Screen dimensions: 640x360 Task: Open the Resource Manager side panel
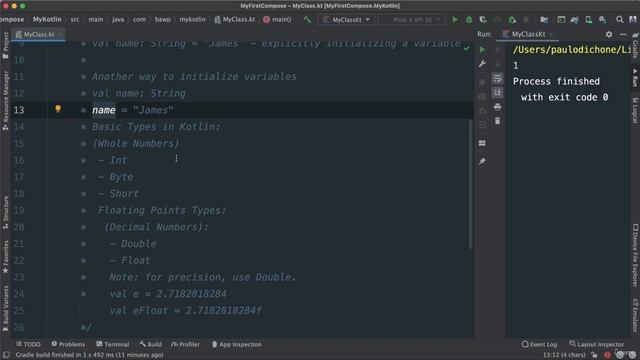pos(5,100)
